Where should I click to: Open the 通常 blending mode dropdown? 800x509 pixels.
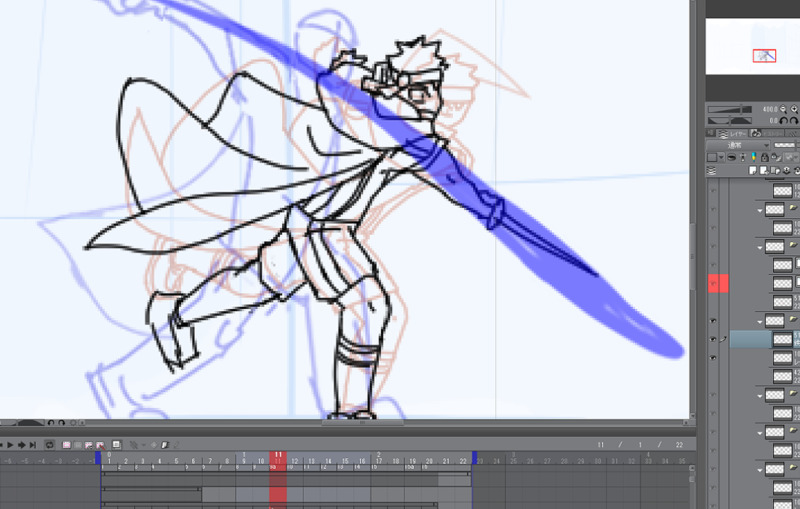click(738, 145)
